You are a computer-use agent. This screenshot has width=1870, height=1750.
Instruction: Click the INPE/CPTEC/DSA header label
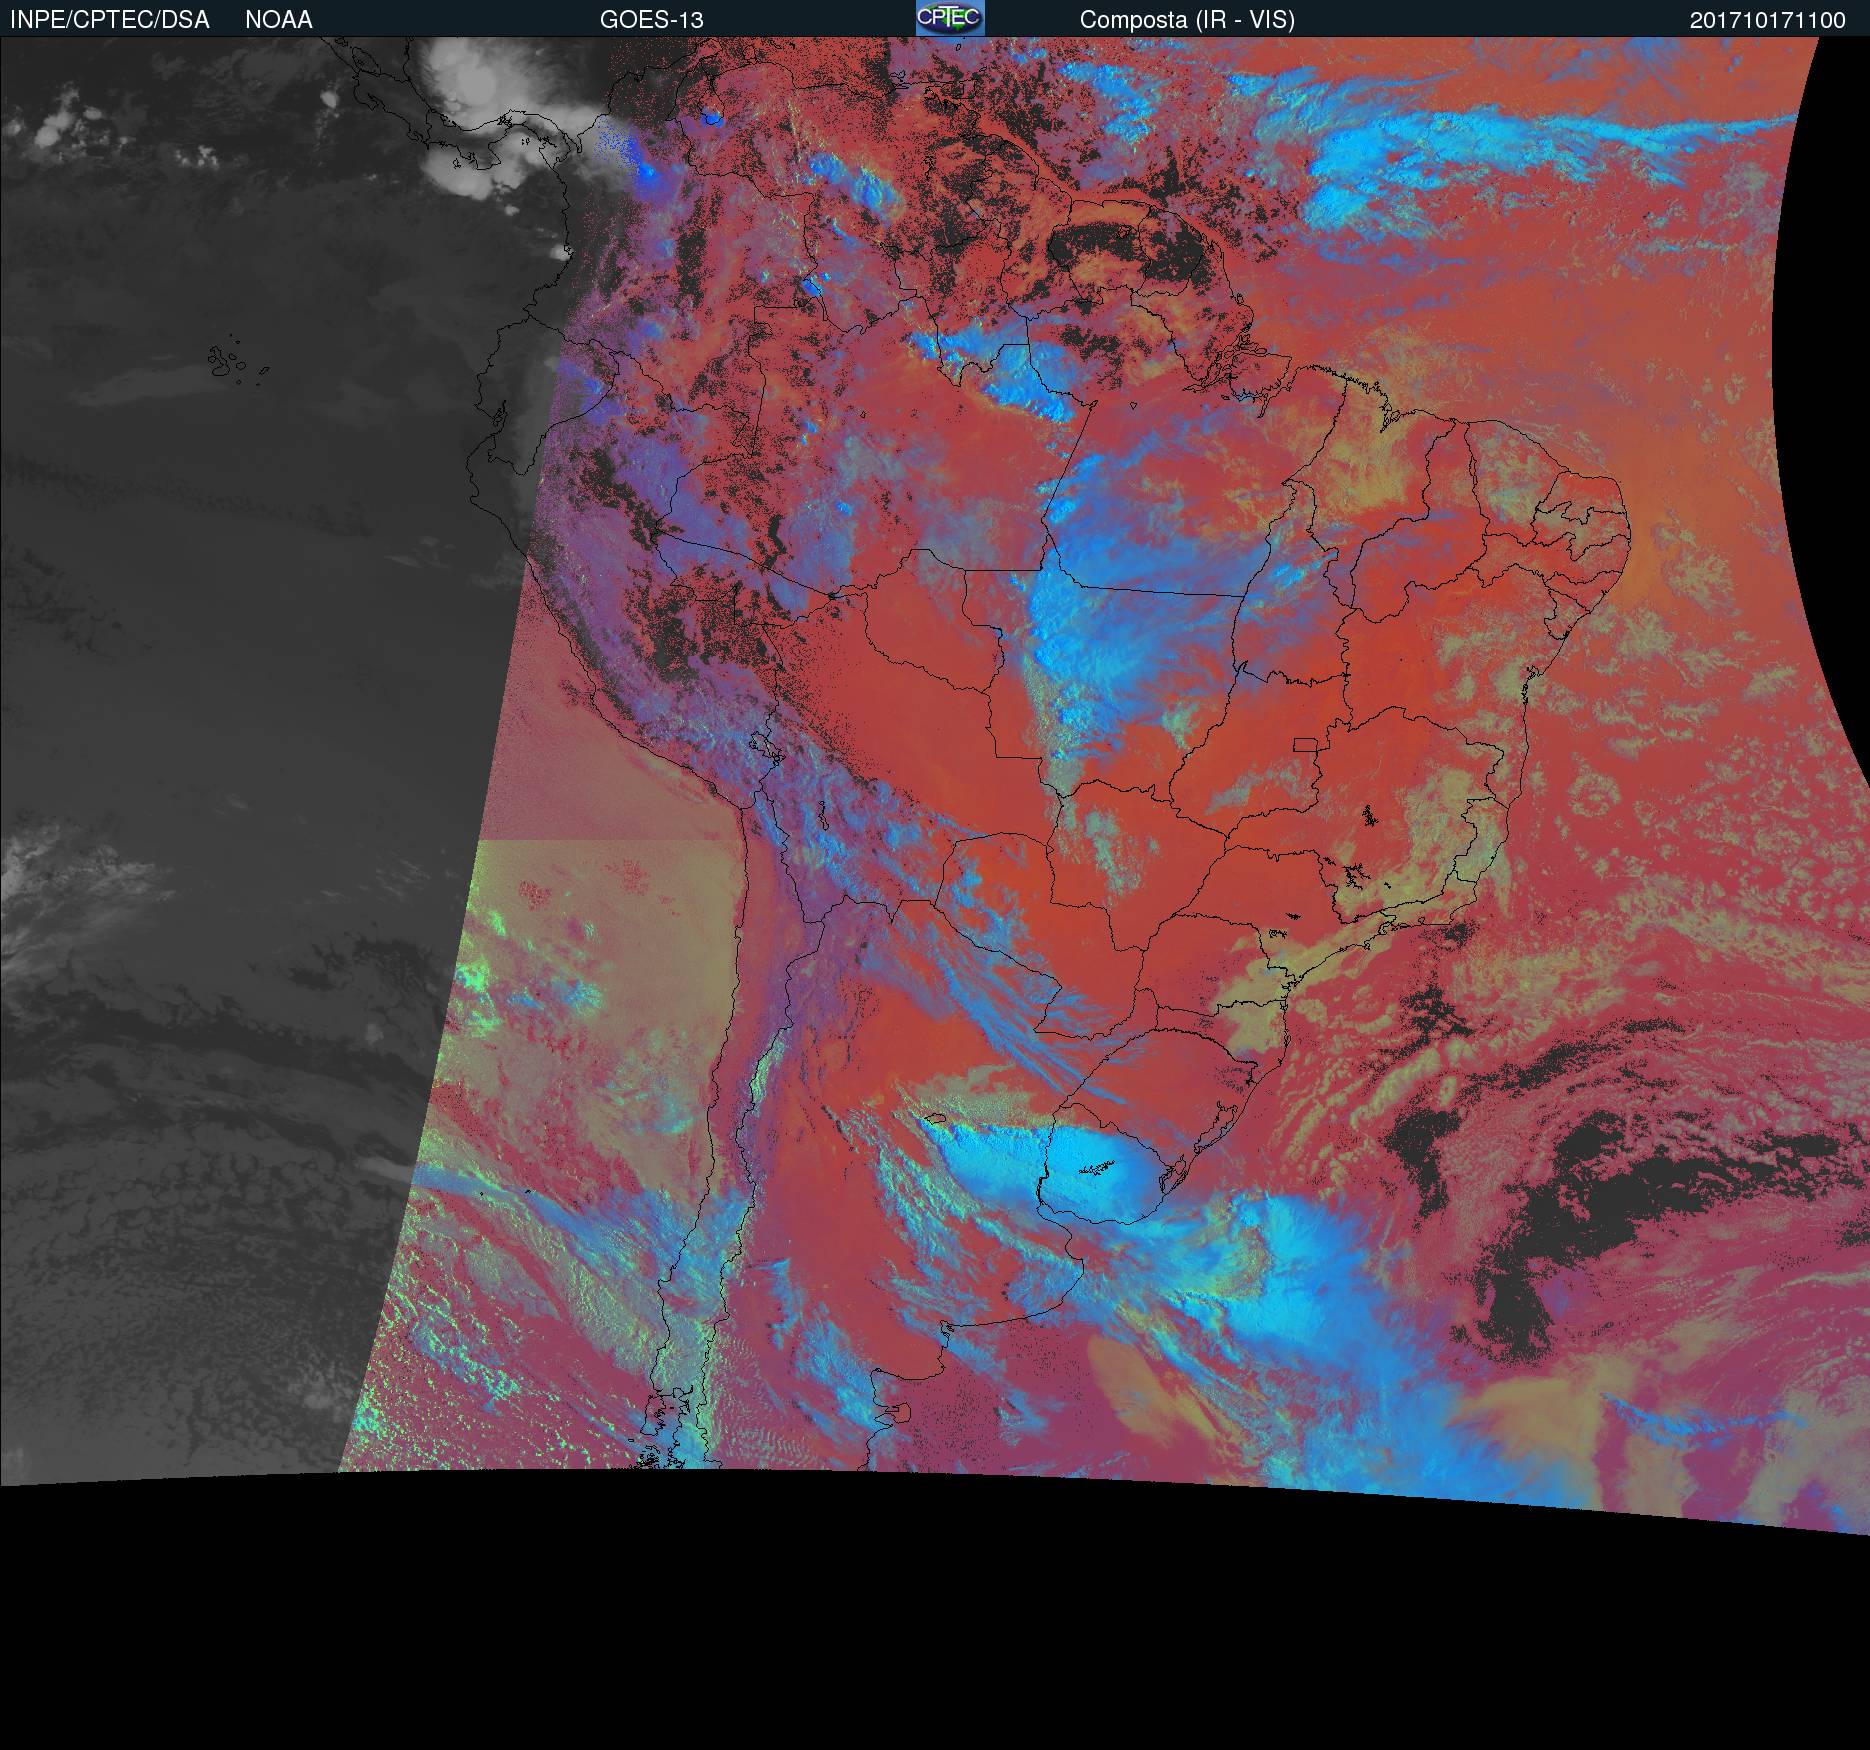click(x=110, y=20)
